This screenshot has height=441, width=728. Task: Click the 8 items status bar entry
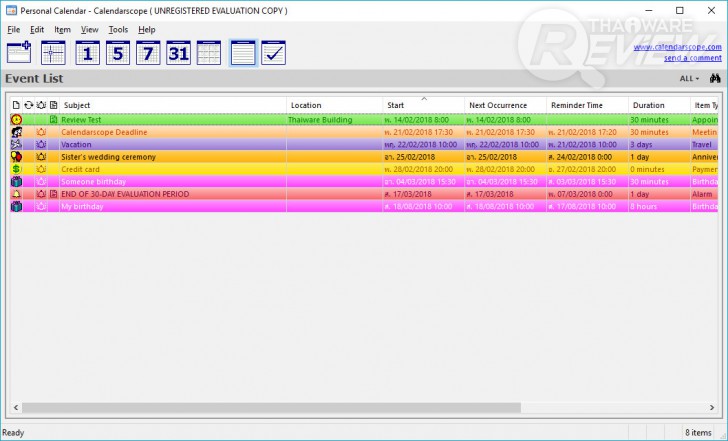698,433
